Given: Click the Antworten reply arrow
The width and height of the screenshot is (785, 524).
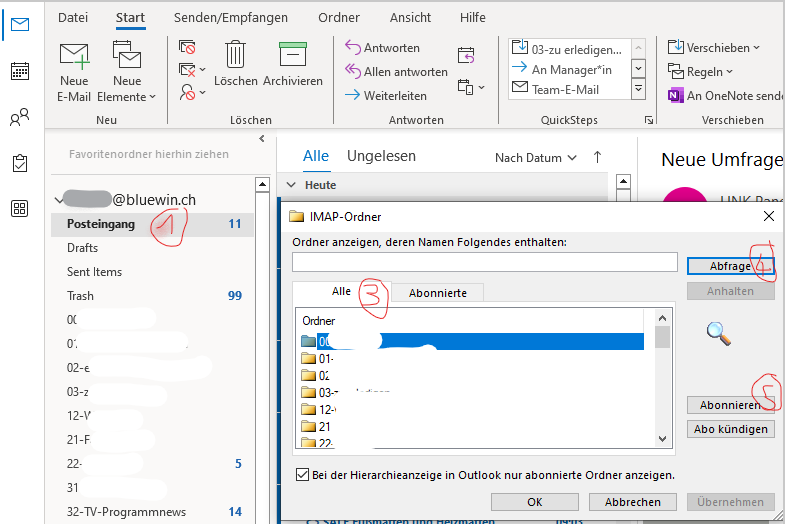Looking at the screenshot, I should pos(382,48).
